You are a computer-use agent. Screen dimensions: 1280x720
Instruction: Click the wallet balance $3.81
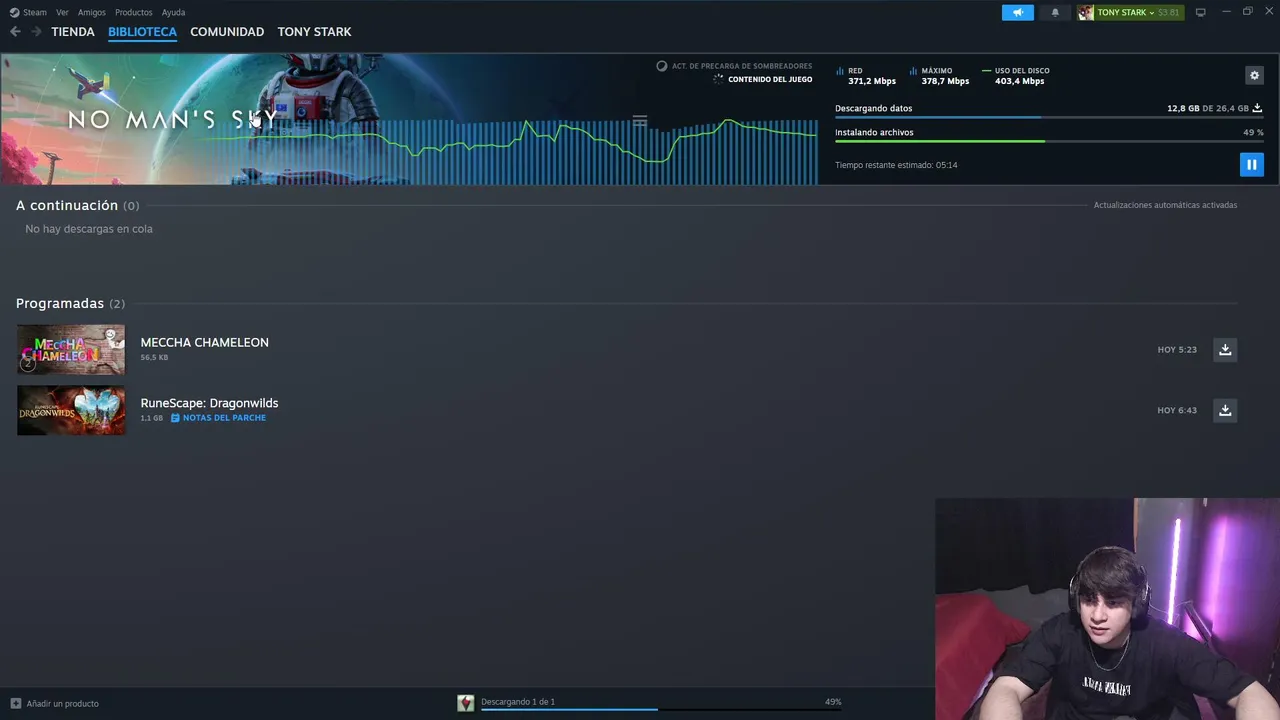1168,12
